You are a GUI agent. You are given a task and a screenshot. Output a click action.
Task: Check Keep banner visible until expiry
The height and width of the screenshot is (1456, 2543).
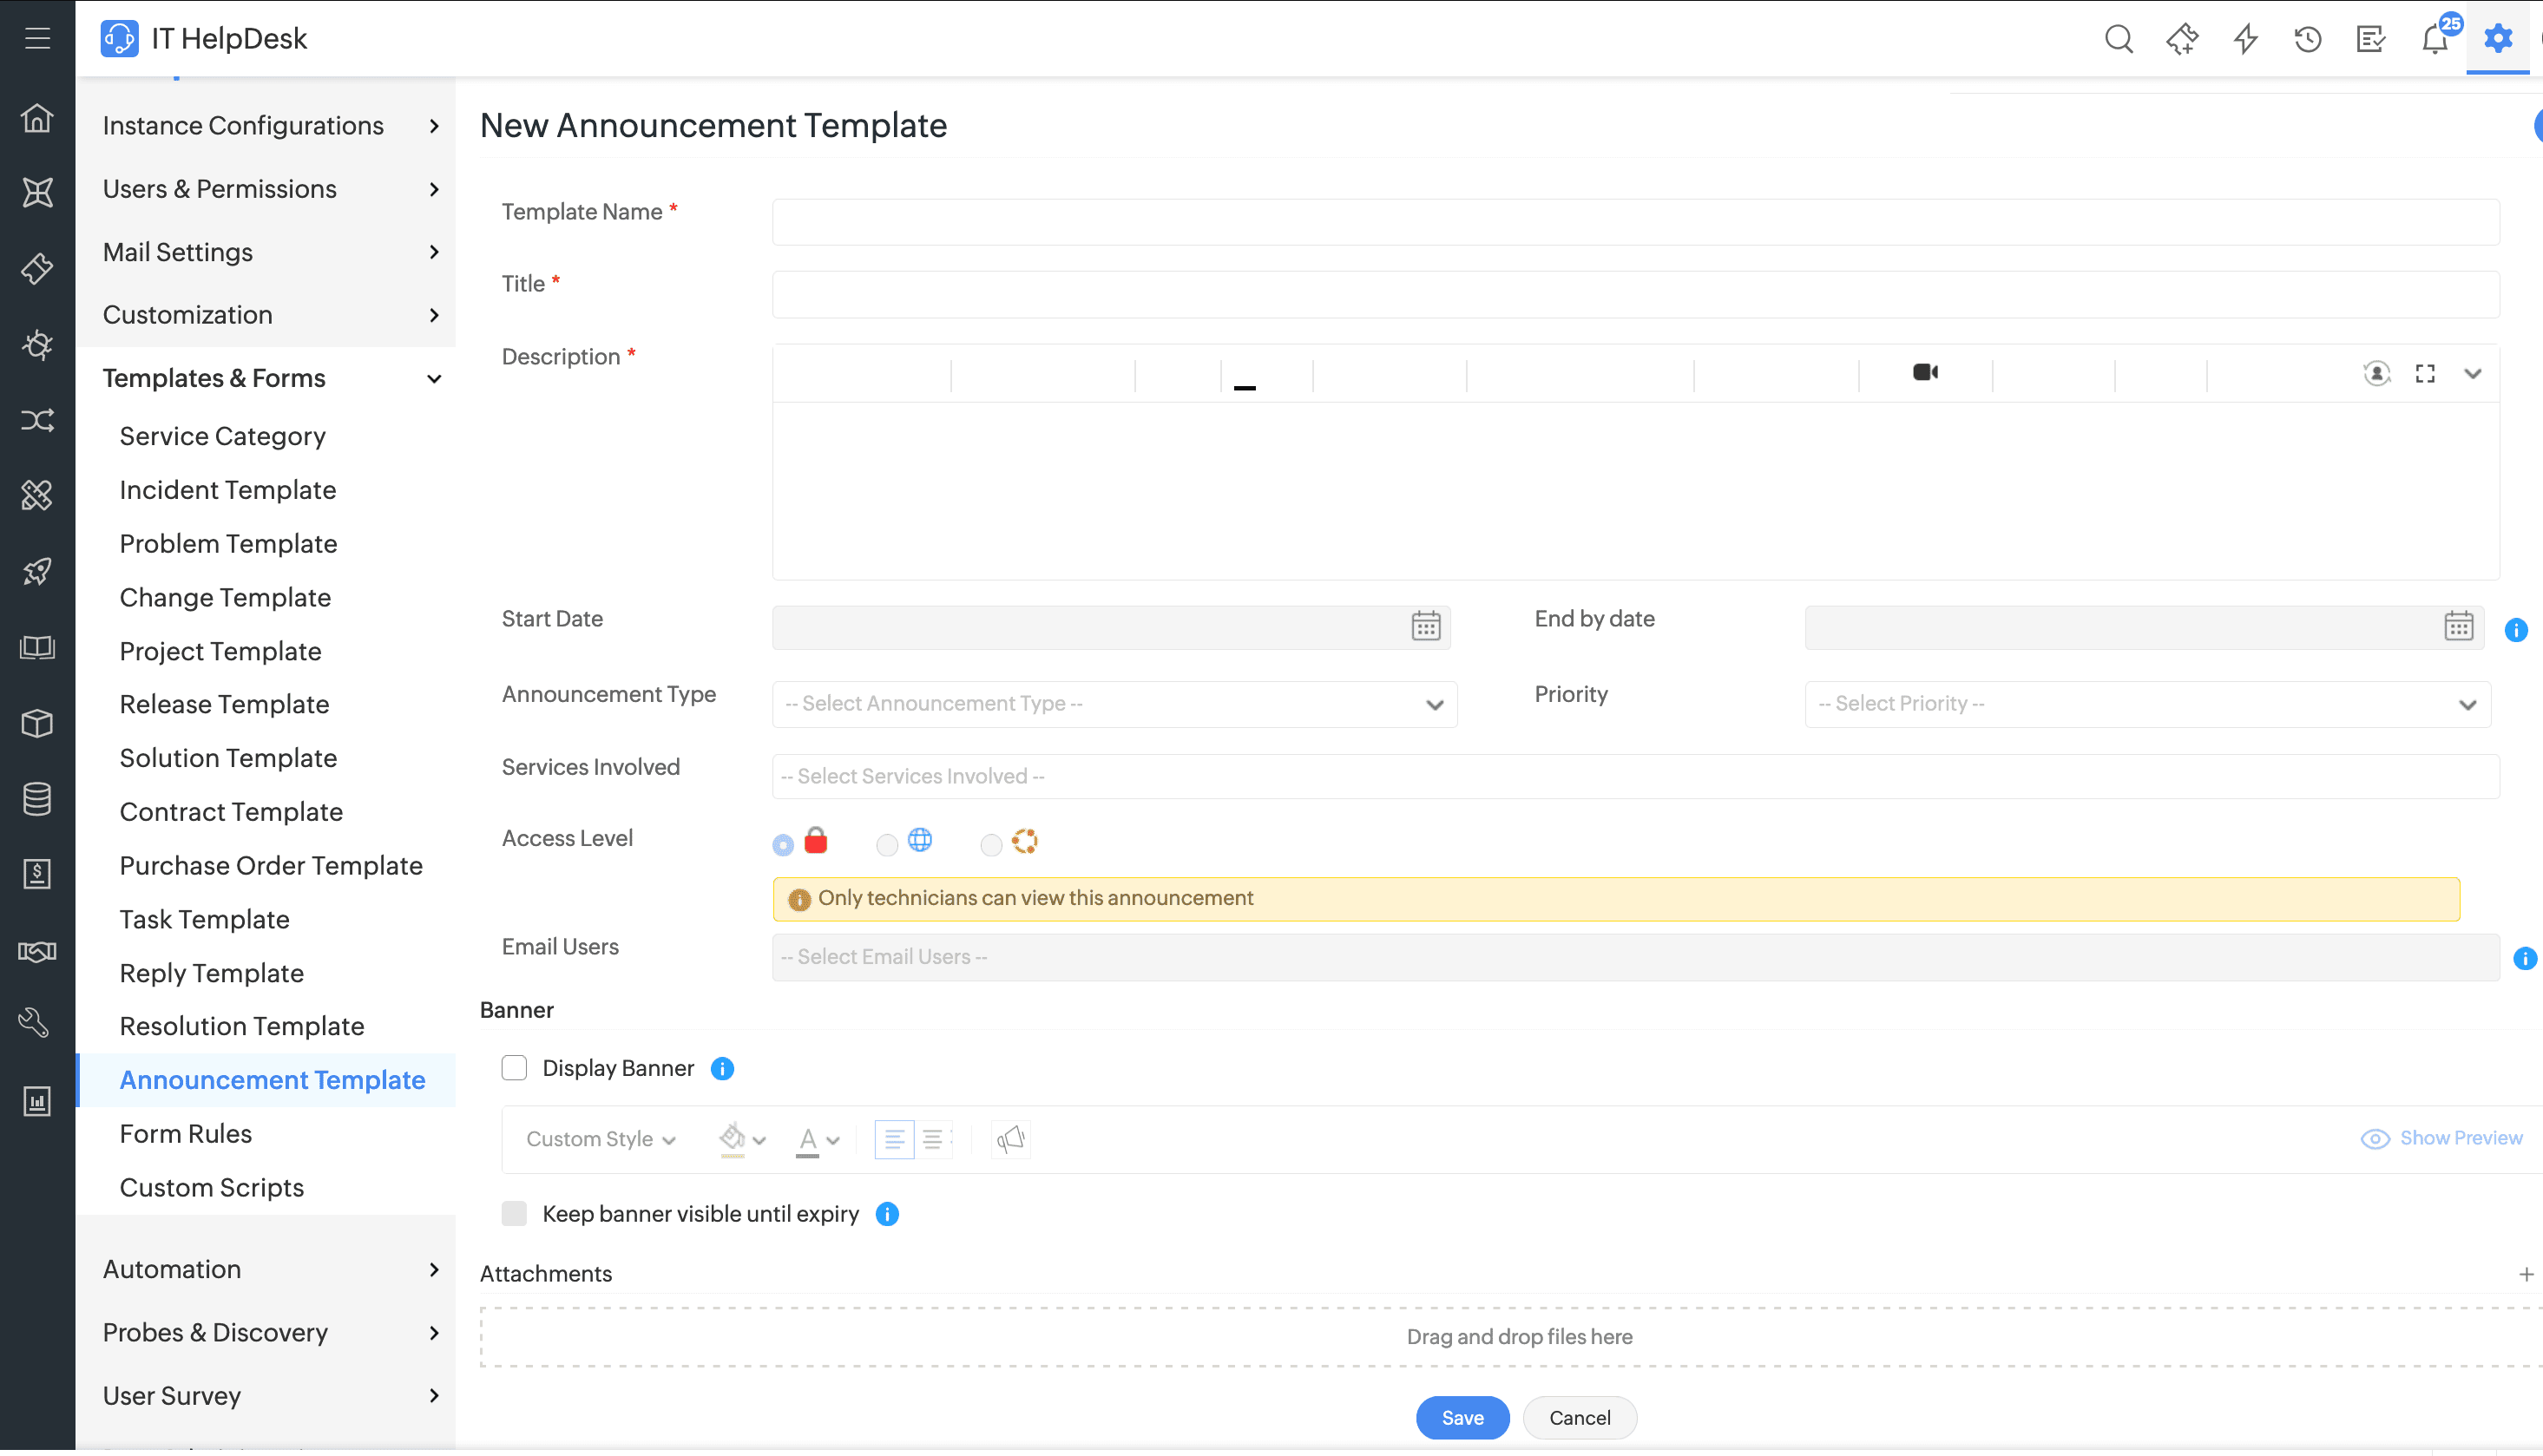pos(514,1213)
